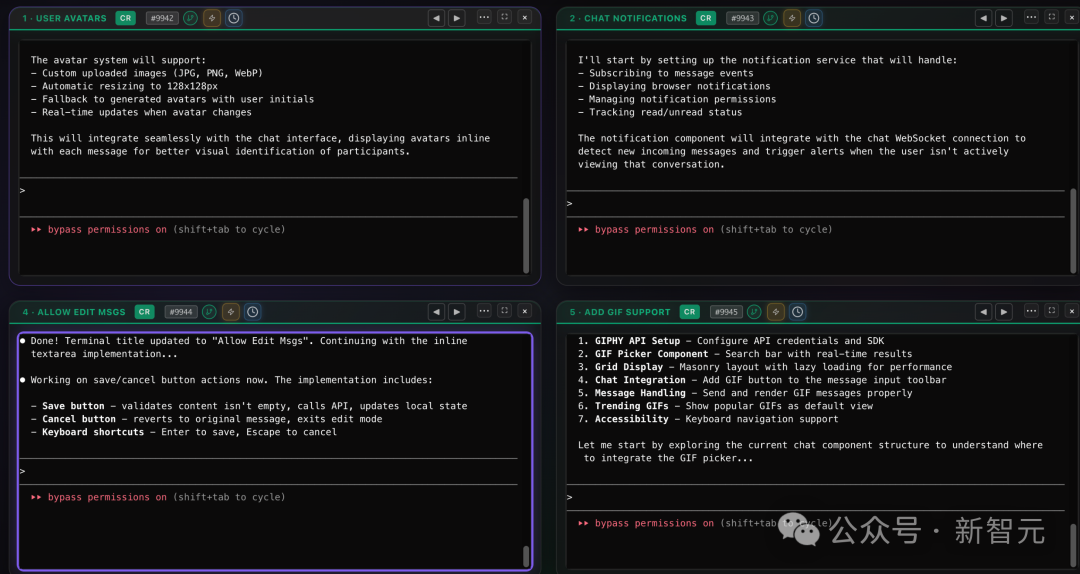Viewport: 1080px width, 574px height.
Task: Click the right arrow in Allow Edit Msgs header
Action: point(457,311)
